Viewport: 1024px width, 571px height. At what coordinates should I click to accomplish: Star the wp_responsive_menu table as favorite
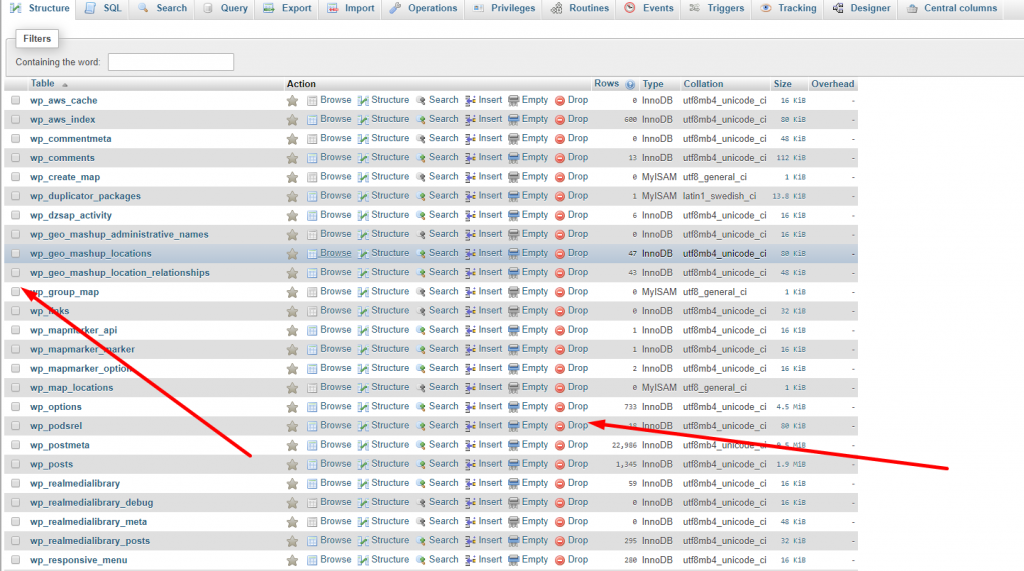pos(292,560)
